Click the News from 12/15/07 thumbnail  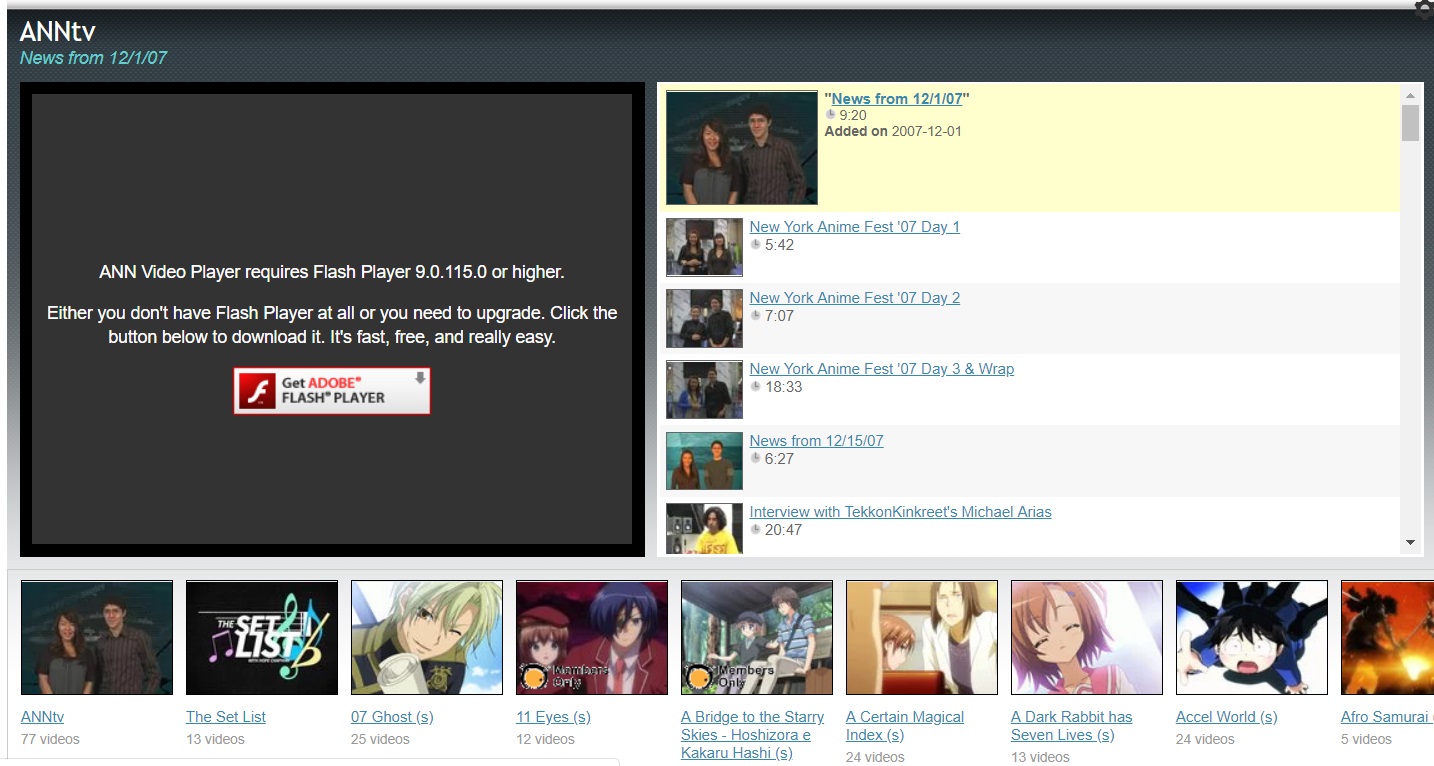click(x=705, y=462)
